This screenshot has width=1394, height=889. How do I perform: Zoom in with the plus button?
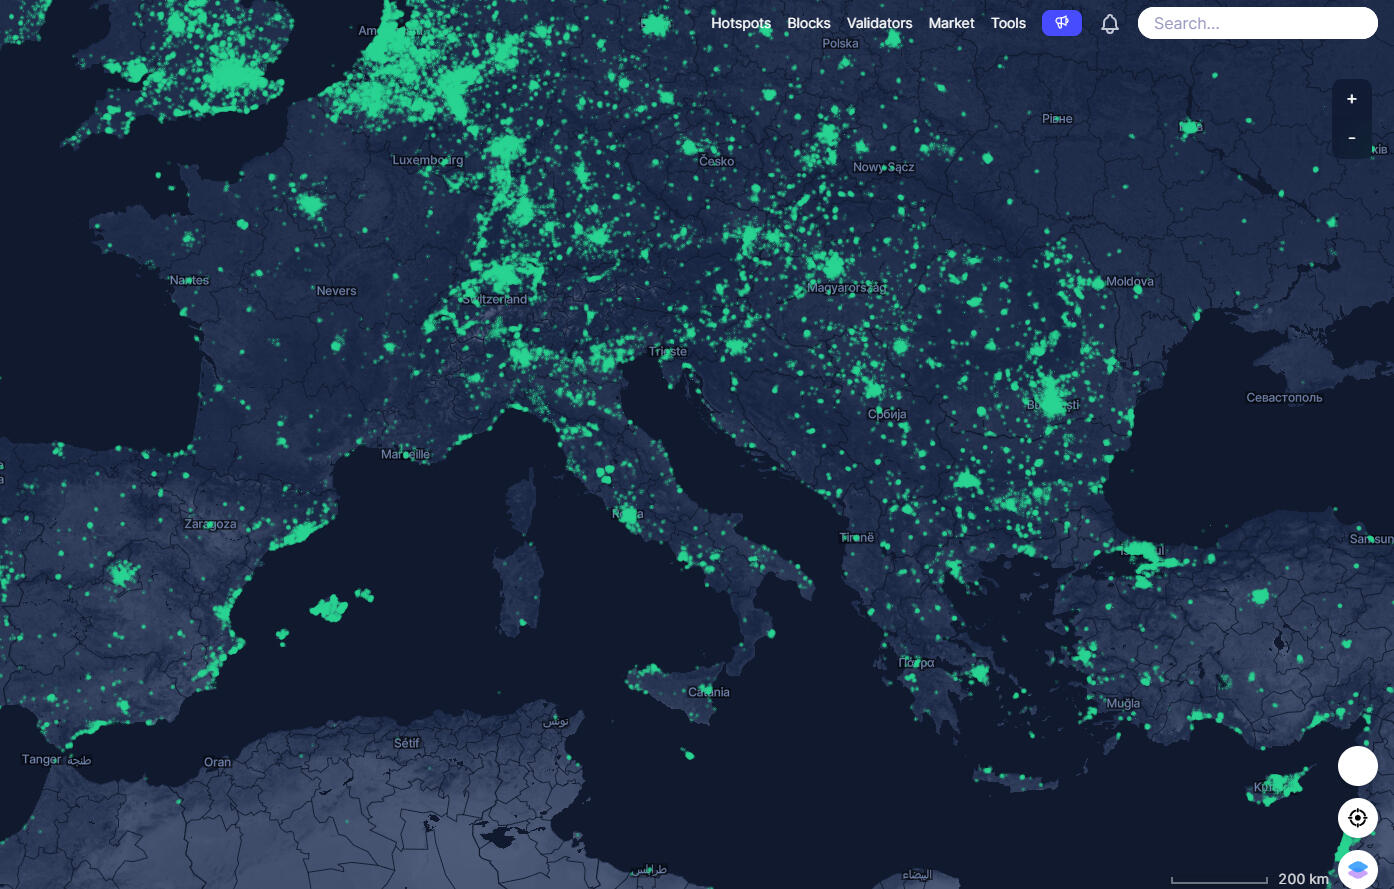point(1351,99)
